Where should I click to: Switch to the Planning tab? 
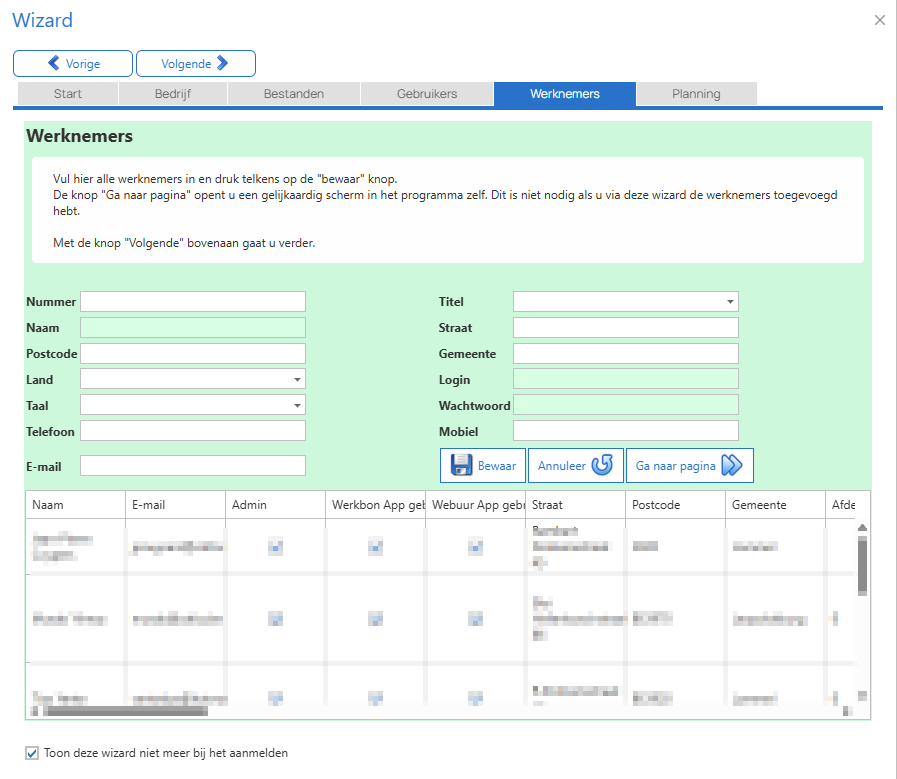696,94
